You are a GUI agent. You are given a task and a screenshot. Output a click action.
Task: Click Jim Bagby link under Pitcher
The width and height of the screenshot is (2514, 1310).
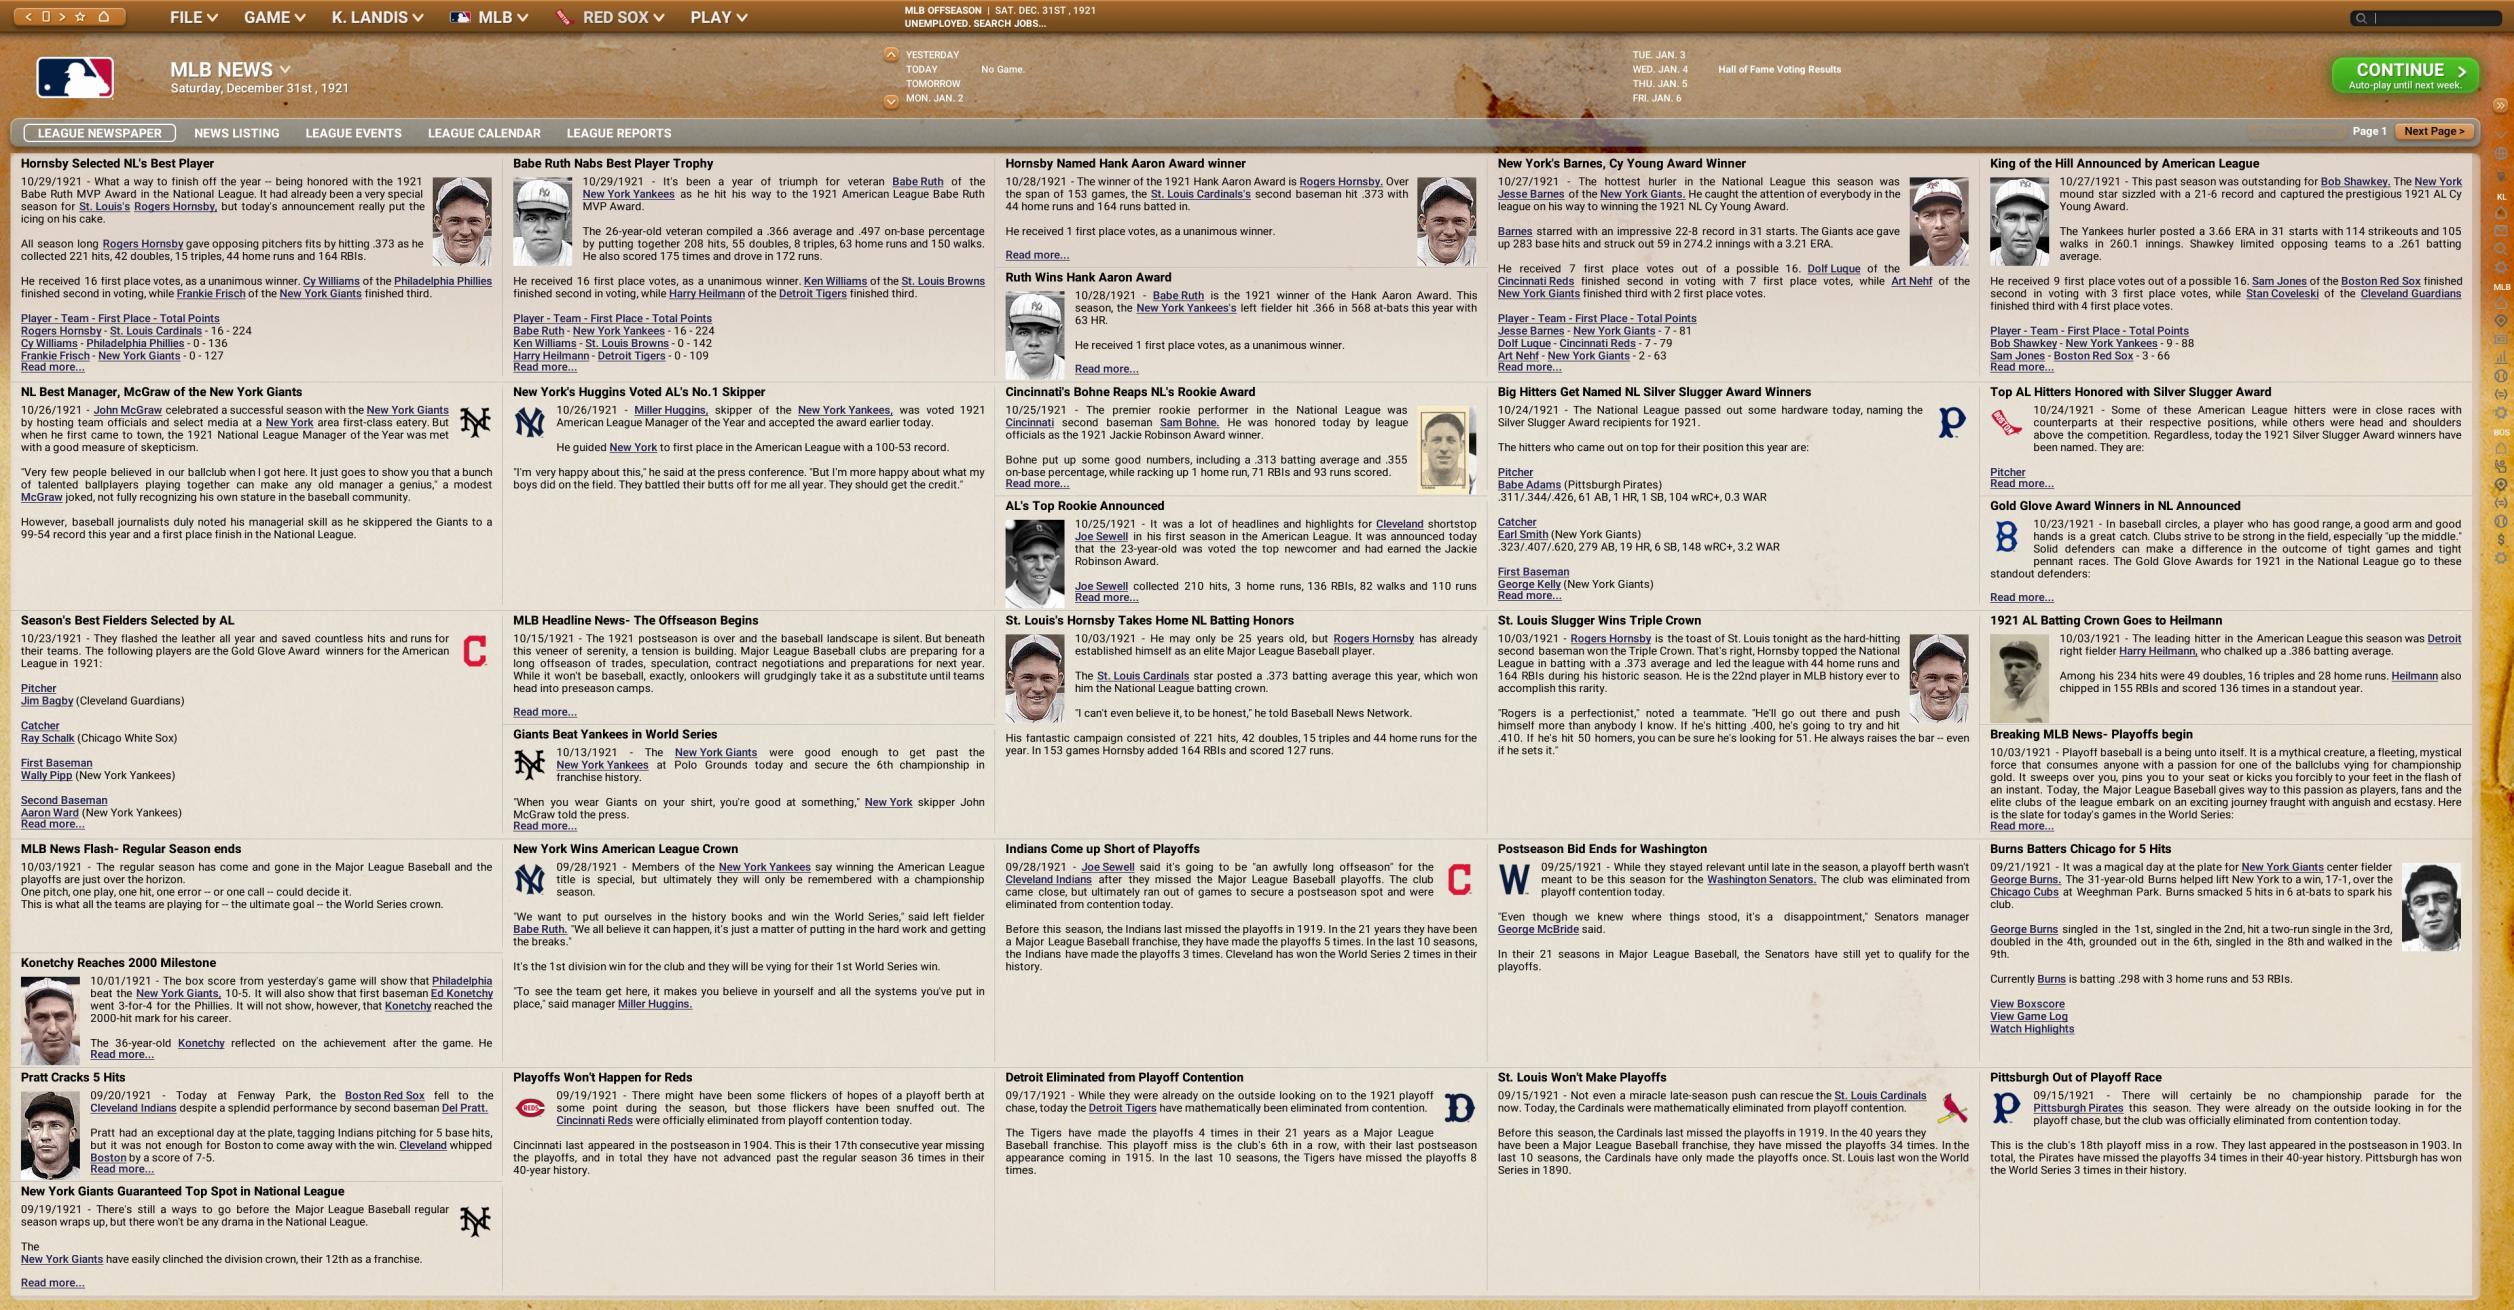(46, 701)
